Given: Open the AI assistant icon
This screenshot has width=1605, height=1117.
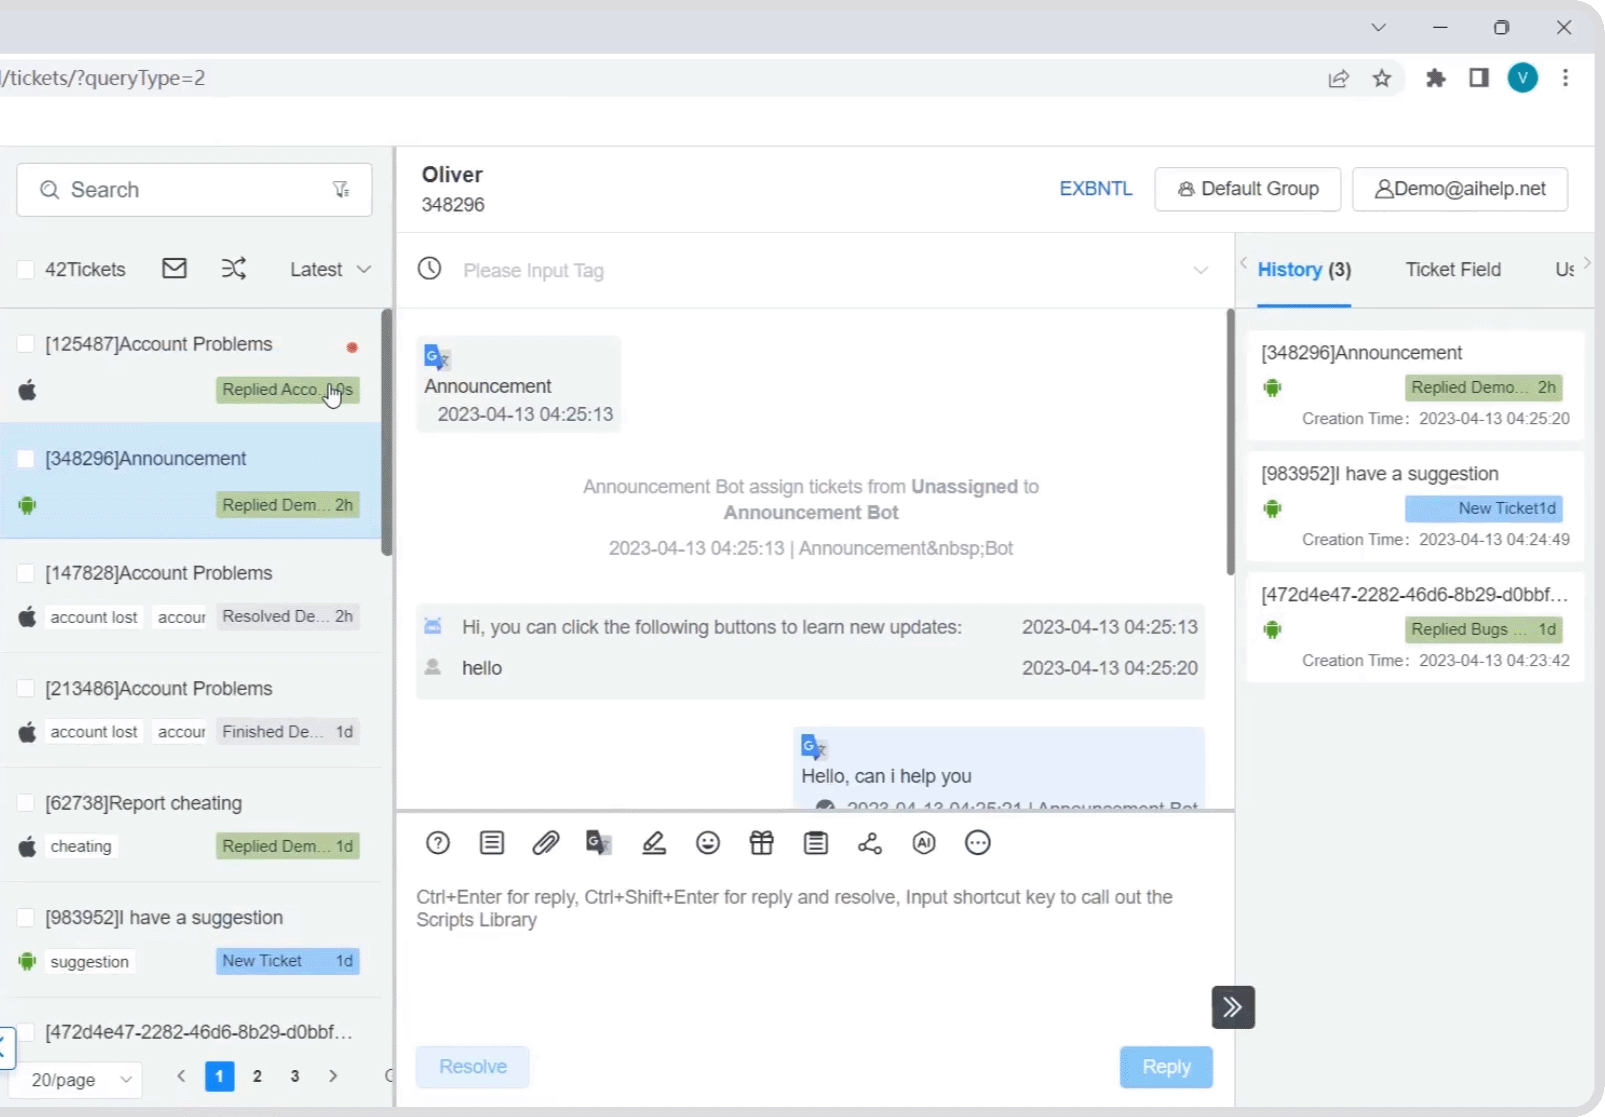Looking at the screenshot, I should 923,842.
